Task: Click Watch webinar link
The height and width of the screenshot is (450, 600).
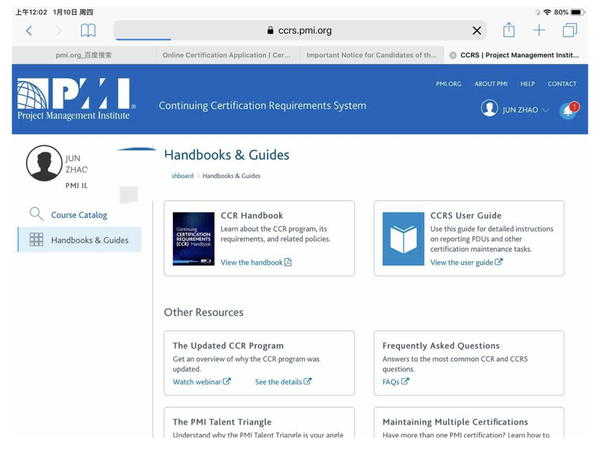Action: [202, 382]
